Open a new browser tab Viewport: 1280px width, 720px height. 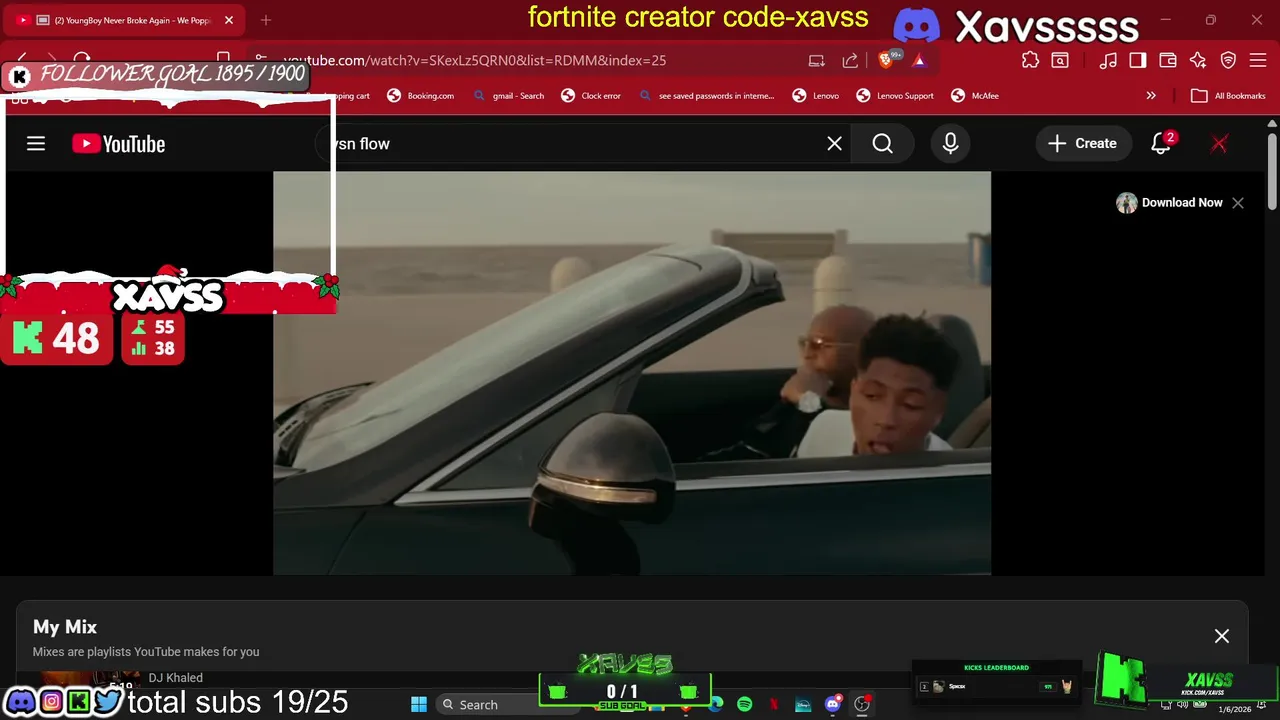266,20
